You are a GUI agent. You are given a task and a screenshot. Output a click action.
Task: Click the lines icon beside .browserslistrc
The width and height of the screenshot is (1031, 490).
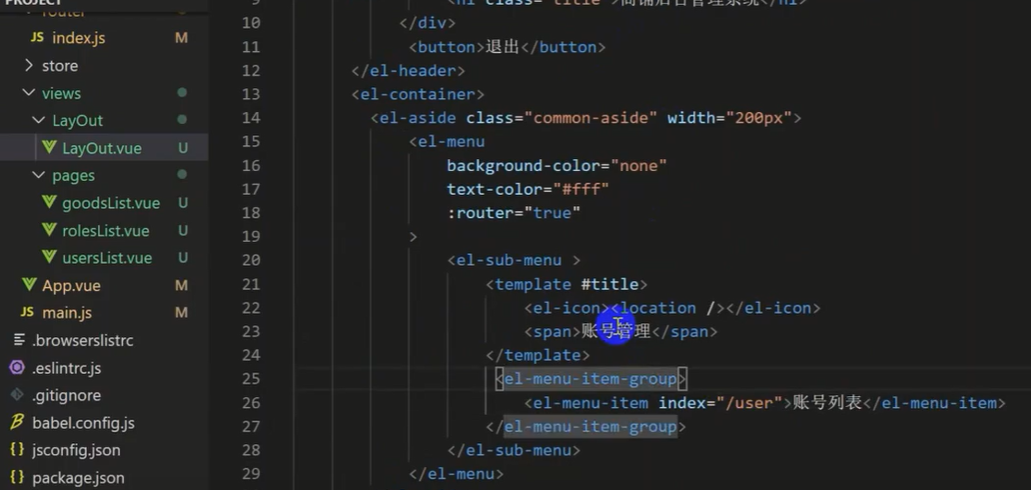[x=19, y=340]
